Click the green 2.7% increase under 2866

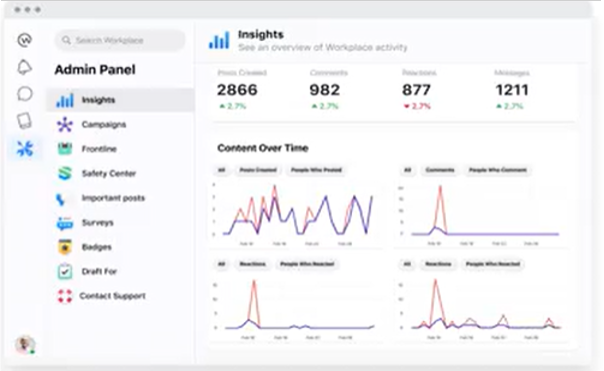232,106
